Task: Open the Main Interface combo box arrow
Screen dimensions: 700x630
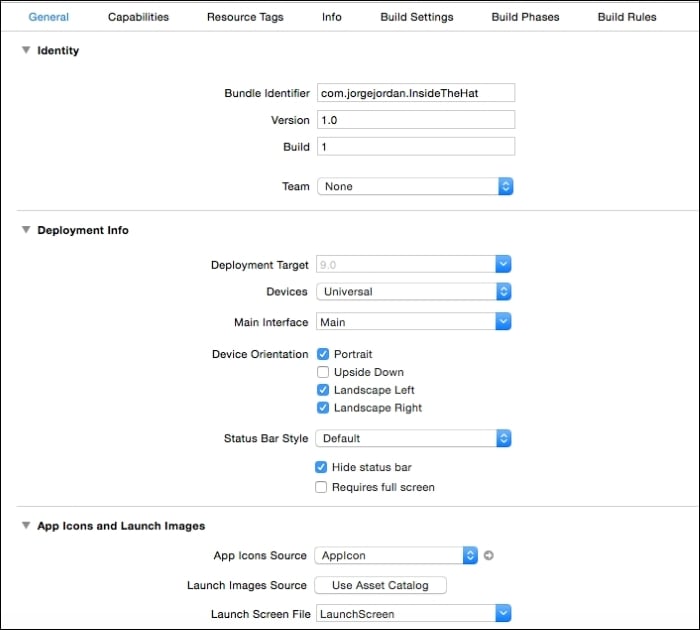Action: tap(503, 321)
